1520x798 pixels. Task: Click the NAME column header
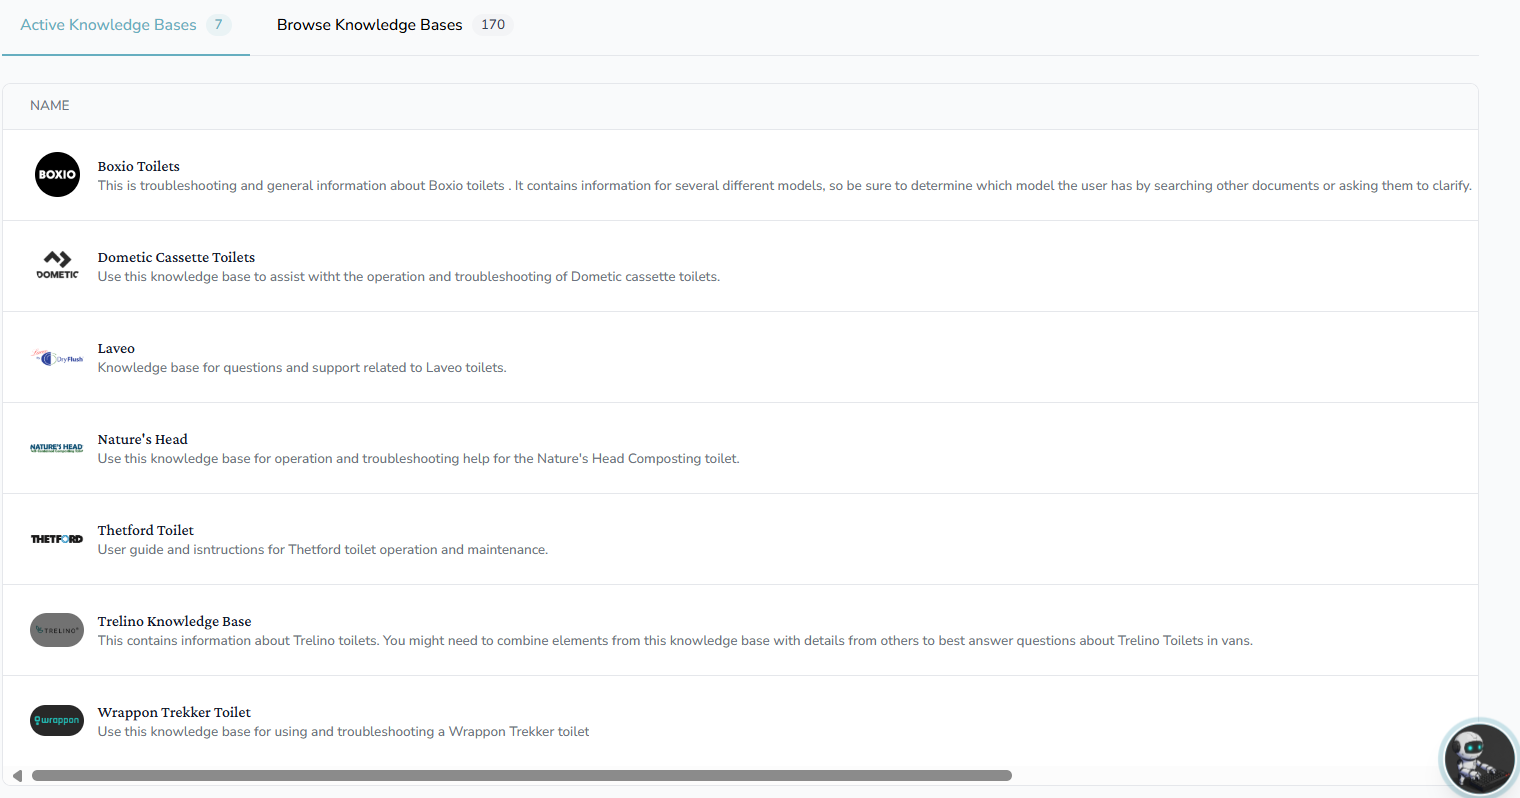coord(50,105)
